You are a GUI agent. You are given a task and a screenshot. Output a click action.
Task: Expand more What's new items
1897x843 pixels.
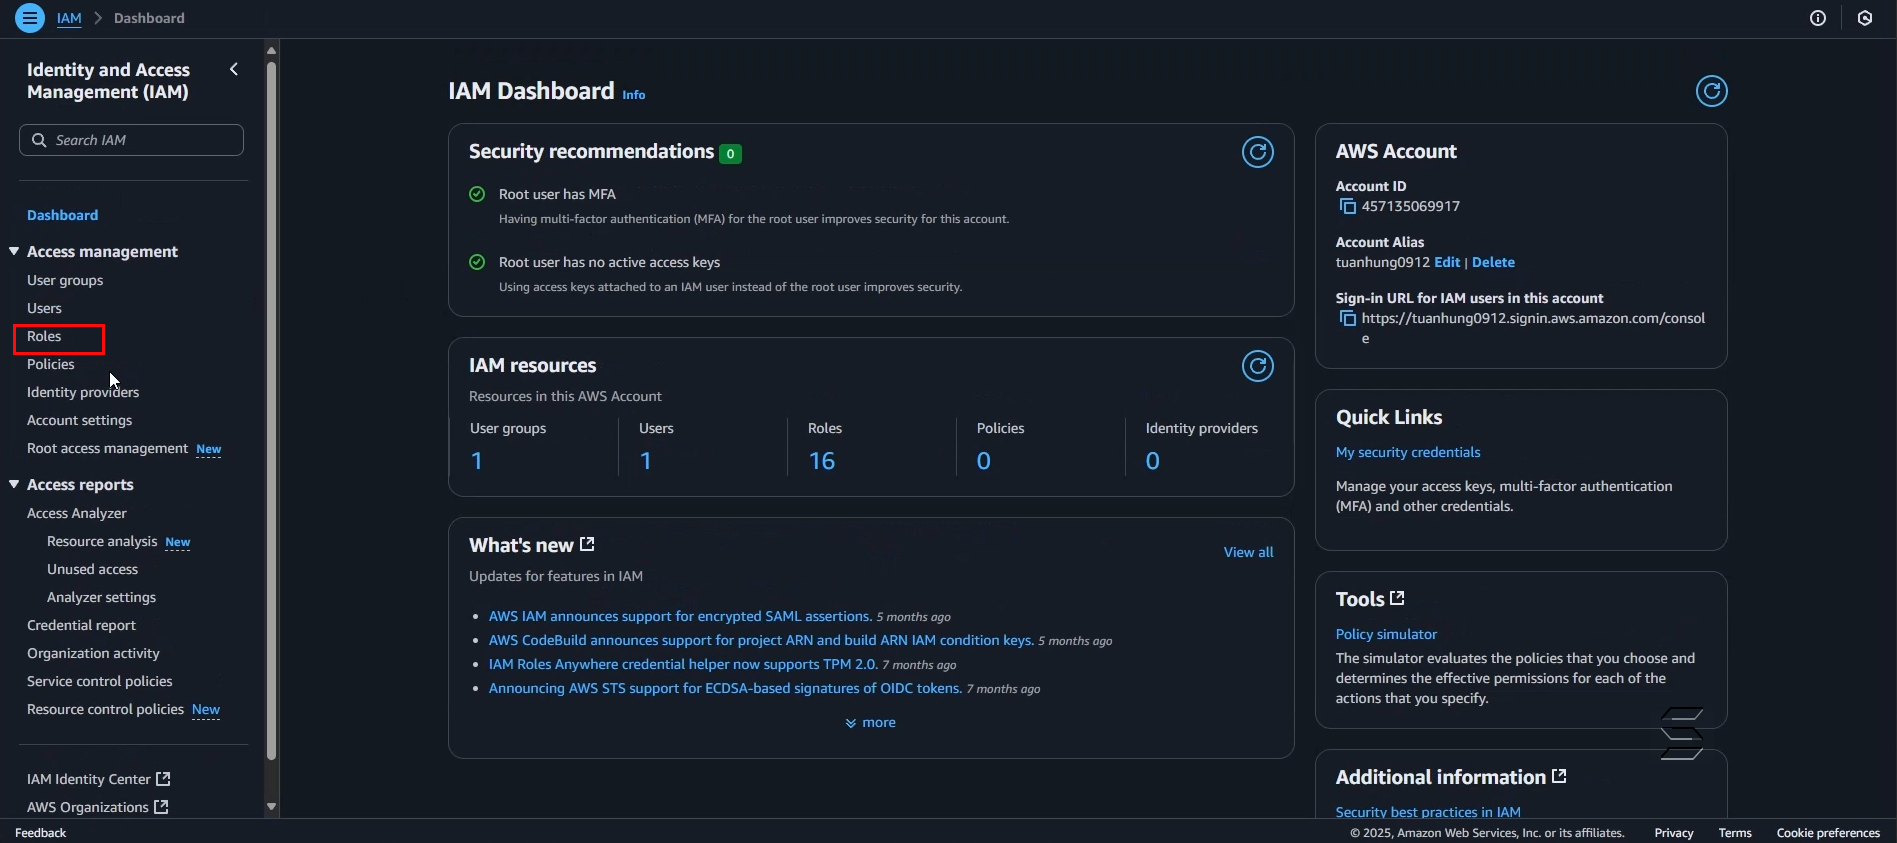[870, 722]
